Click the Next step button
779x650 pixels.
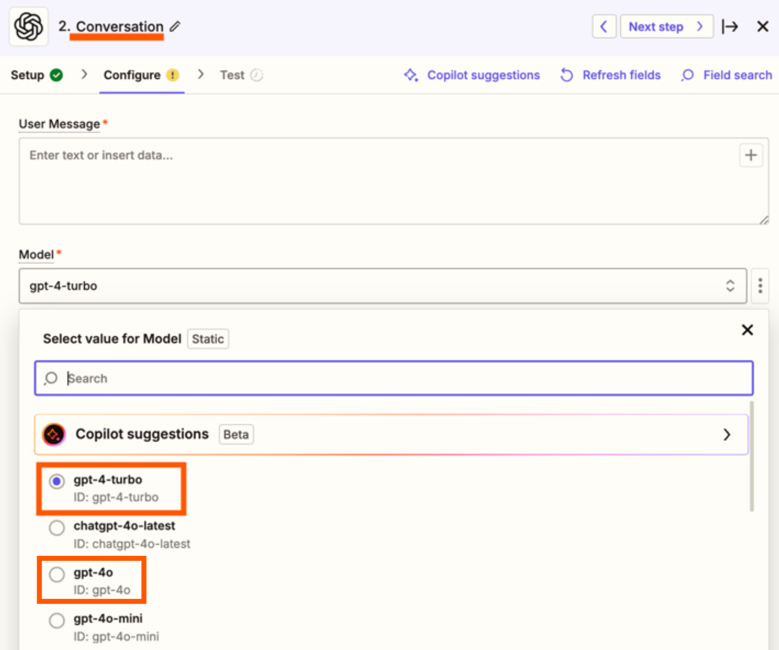coord(666,26)
